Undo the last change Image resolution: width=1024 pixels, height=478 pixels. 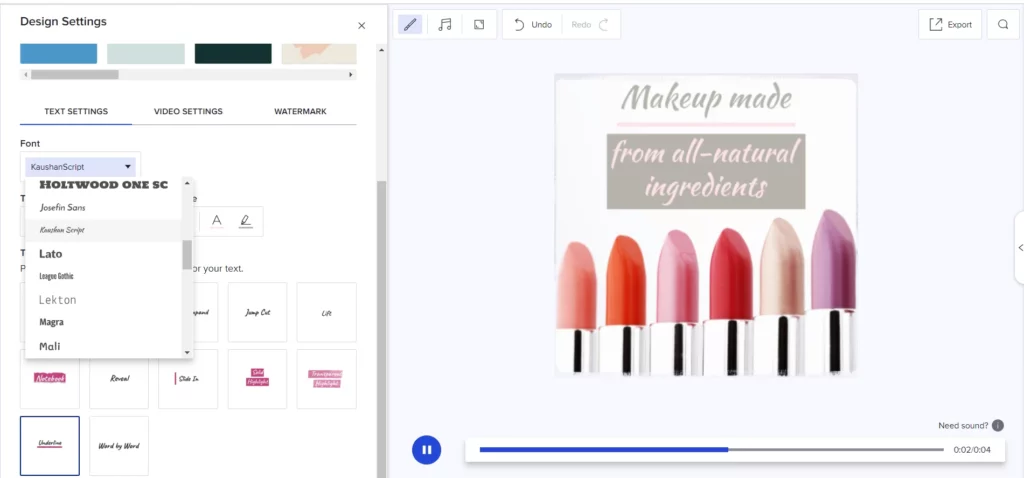(533, 25)
